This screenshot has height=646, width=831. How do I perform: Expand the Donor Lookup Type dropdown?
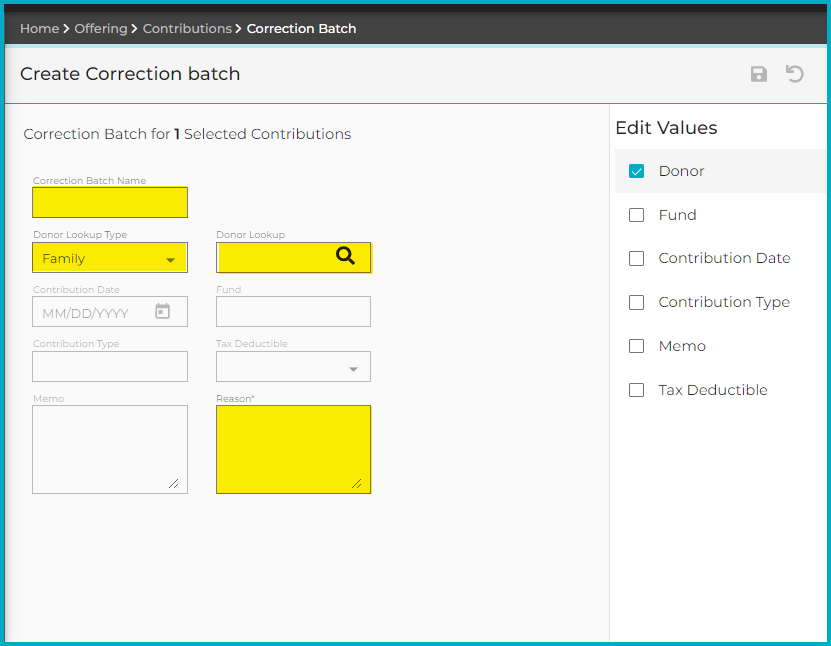[110, 258]
